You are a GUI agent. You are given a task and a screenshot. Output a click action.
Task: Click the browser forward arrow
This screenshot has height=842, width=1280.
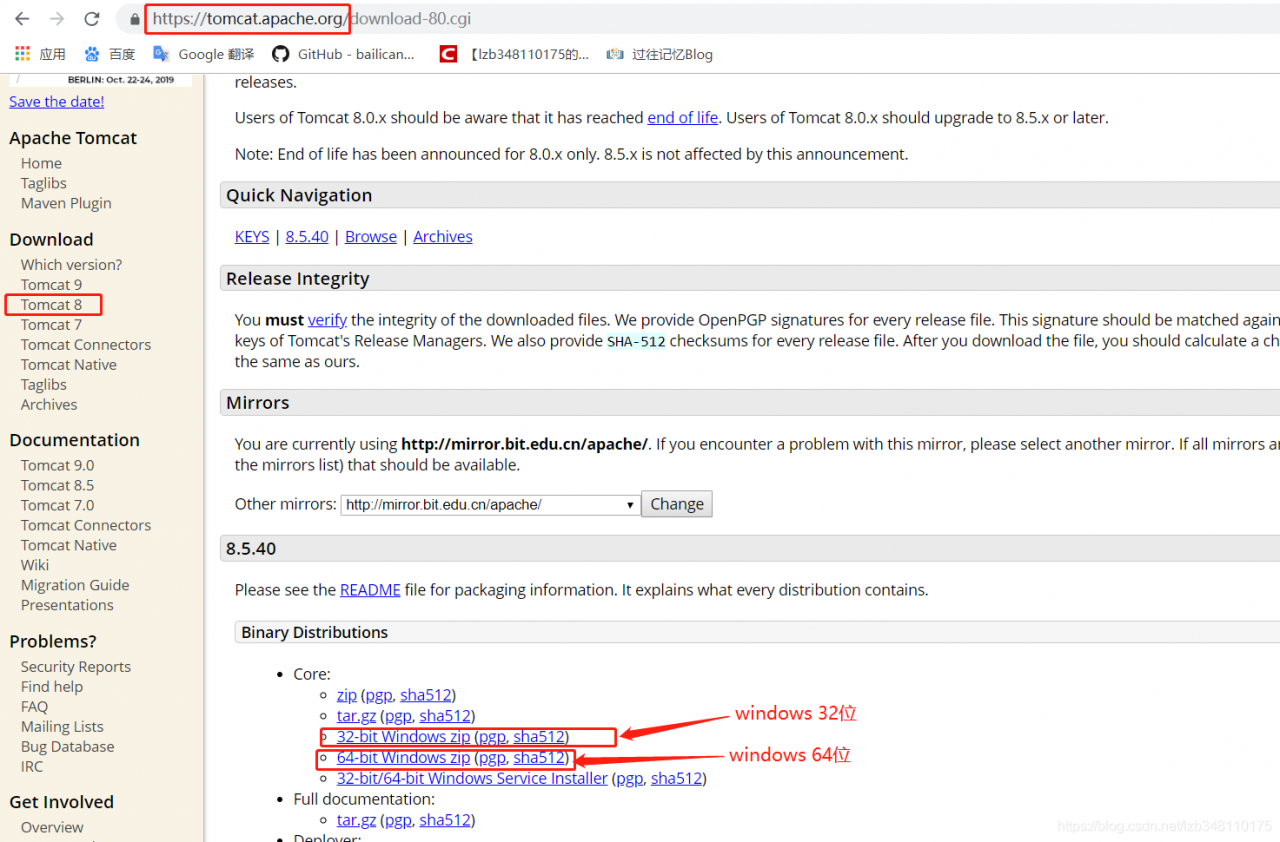pos(57,19)
